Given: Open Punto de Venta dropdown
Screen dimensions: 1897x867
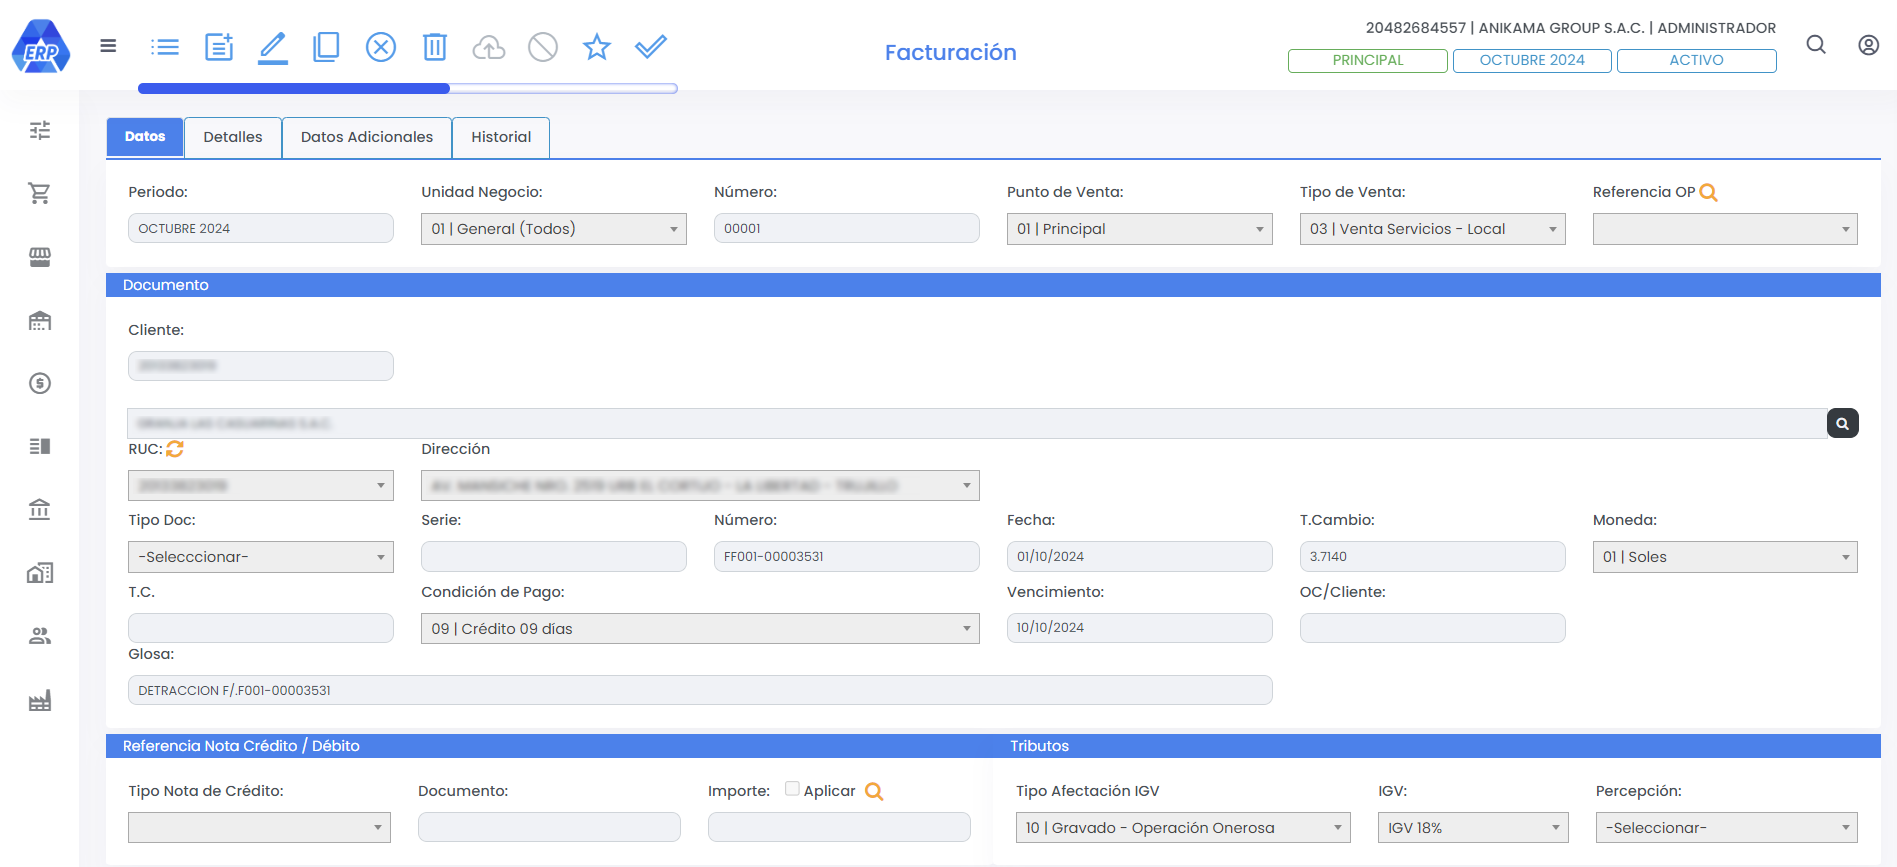Looking at the screenshot, I should 1140,229.
